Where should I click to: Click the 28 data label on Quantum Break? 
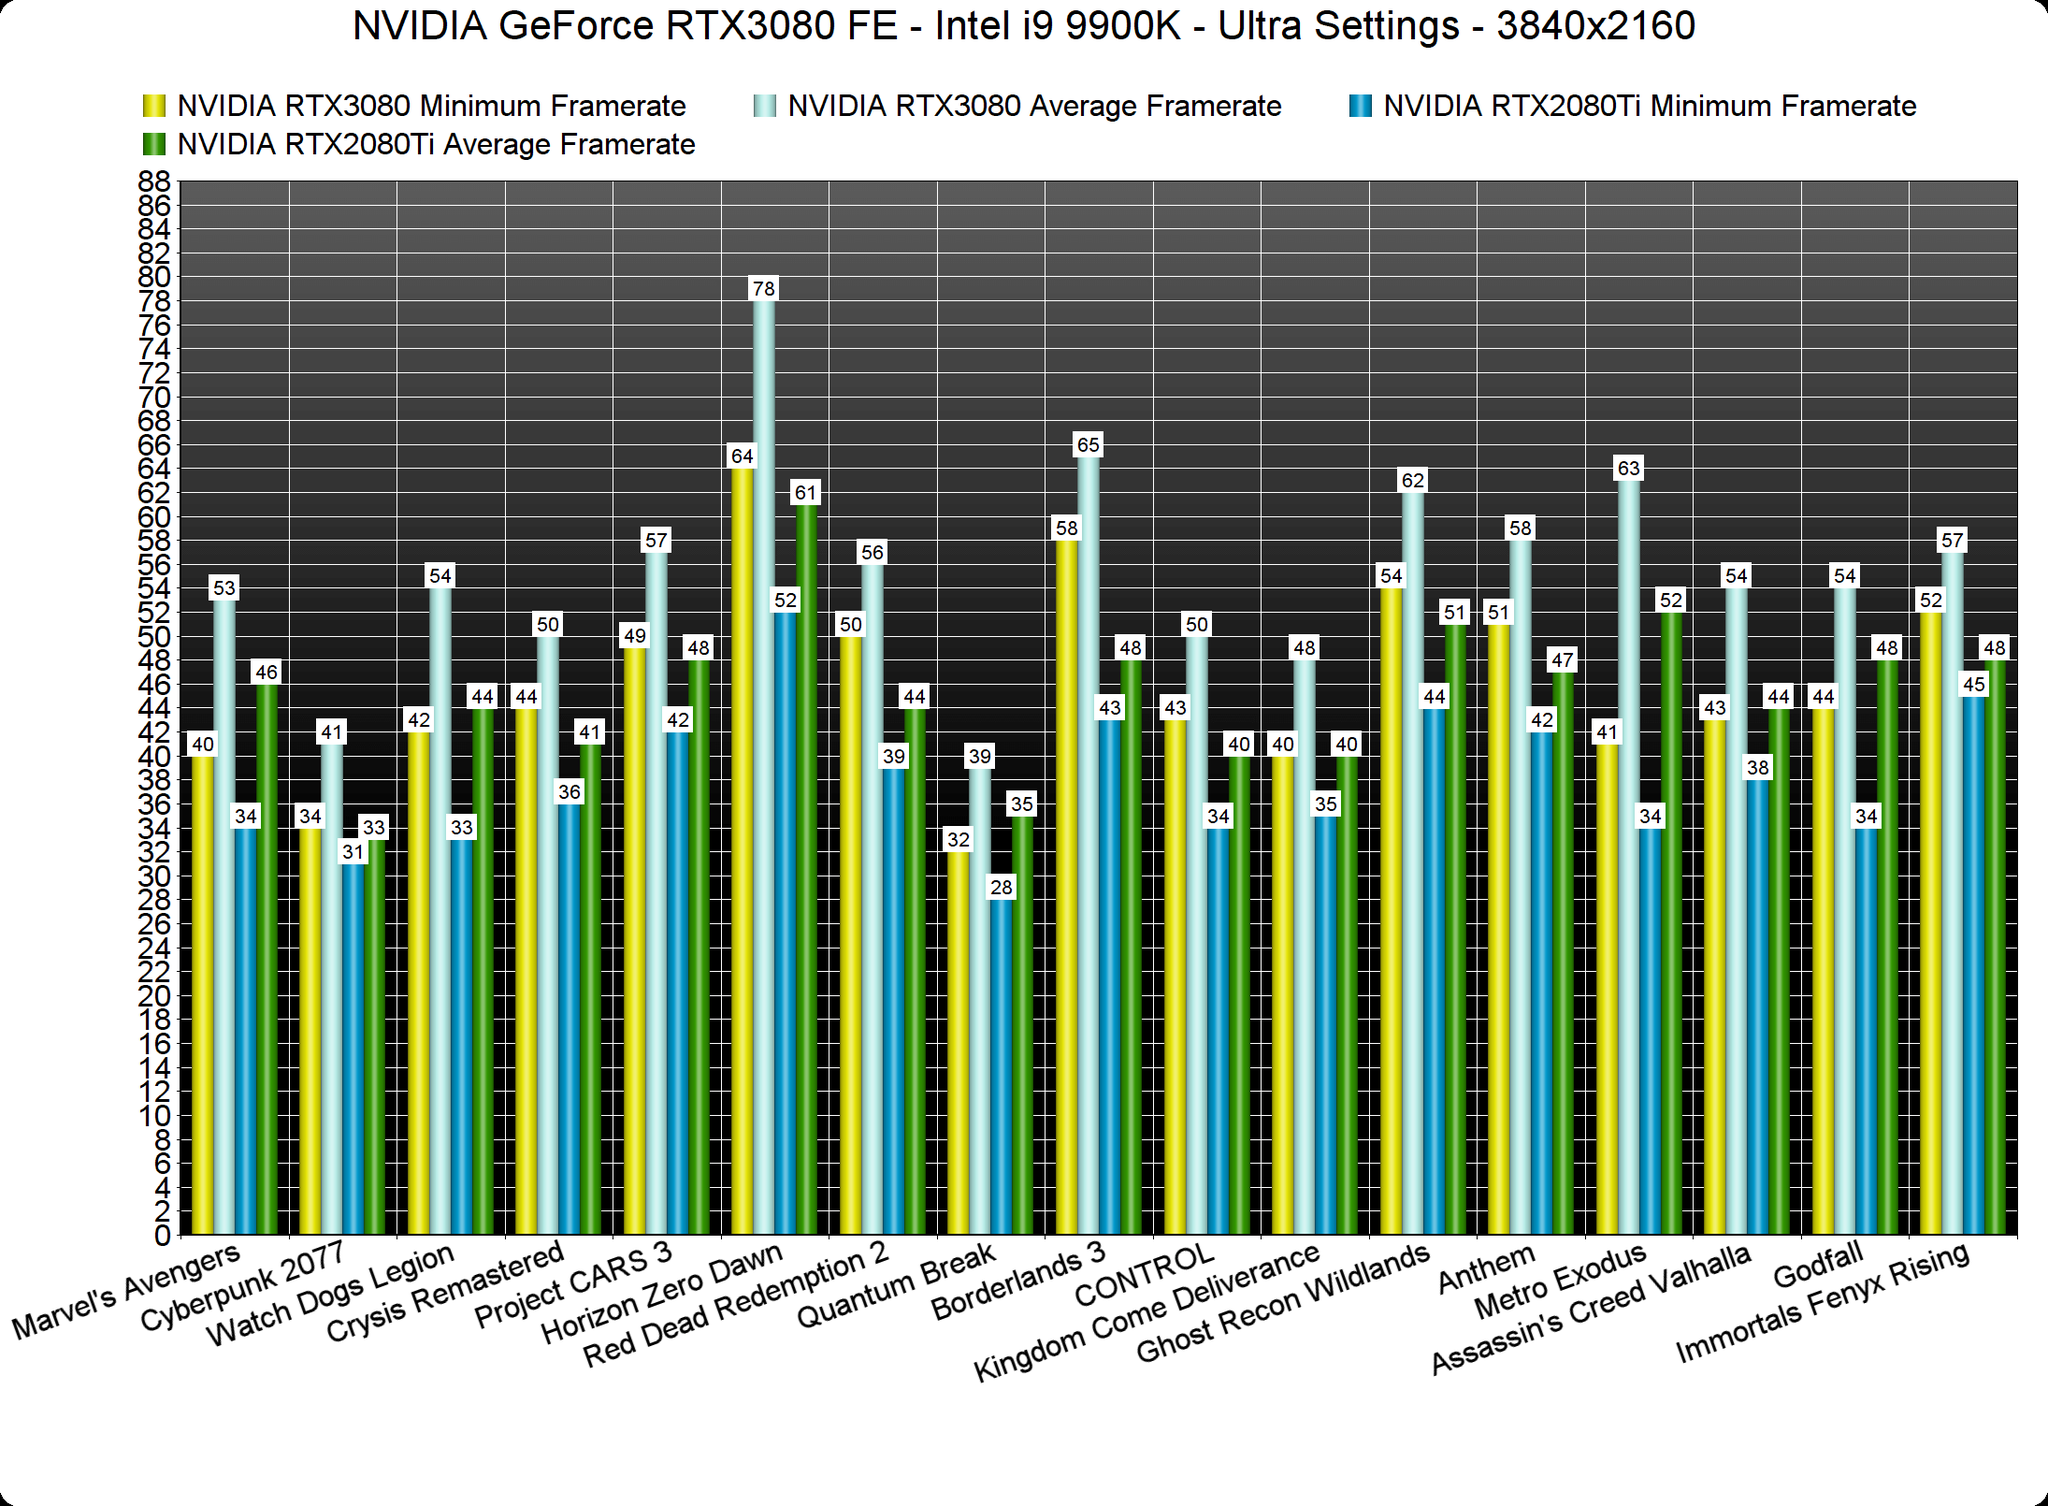(1001, 887)
